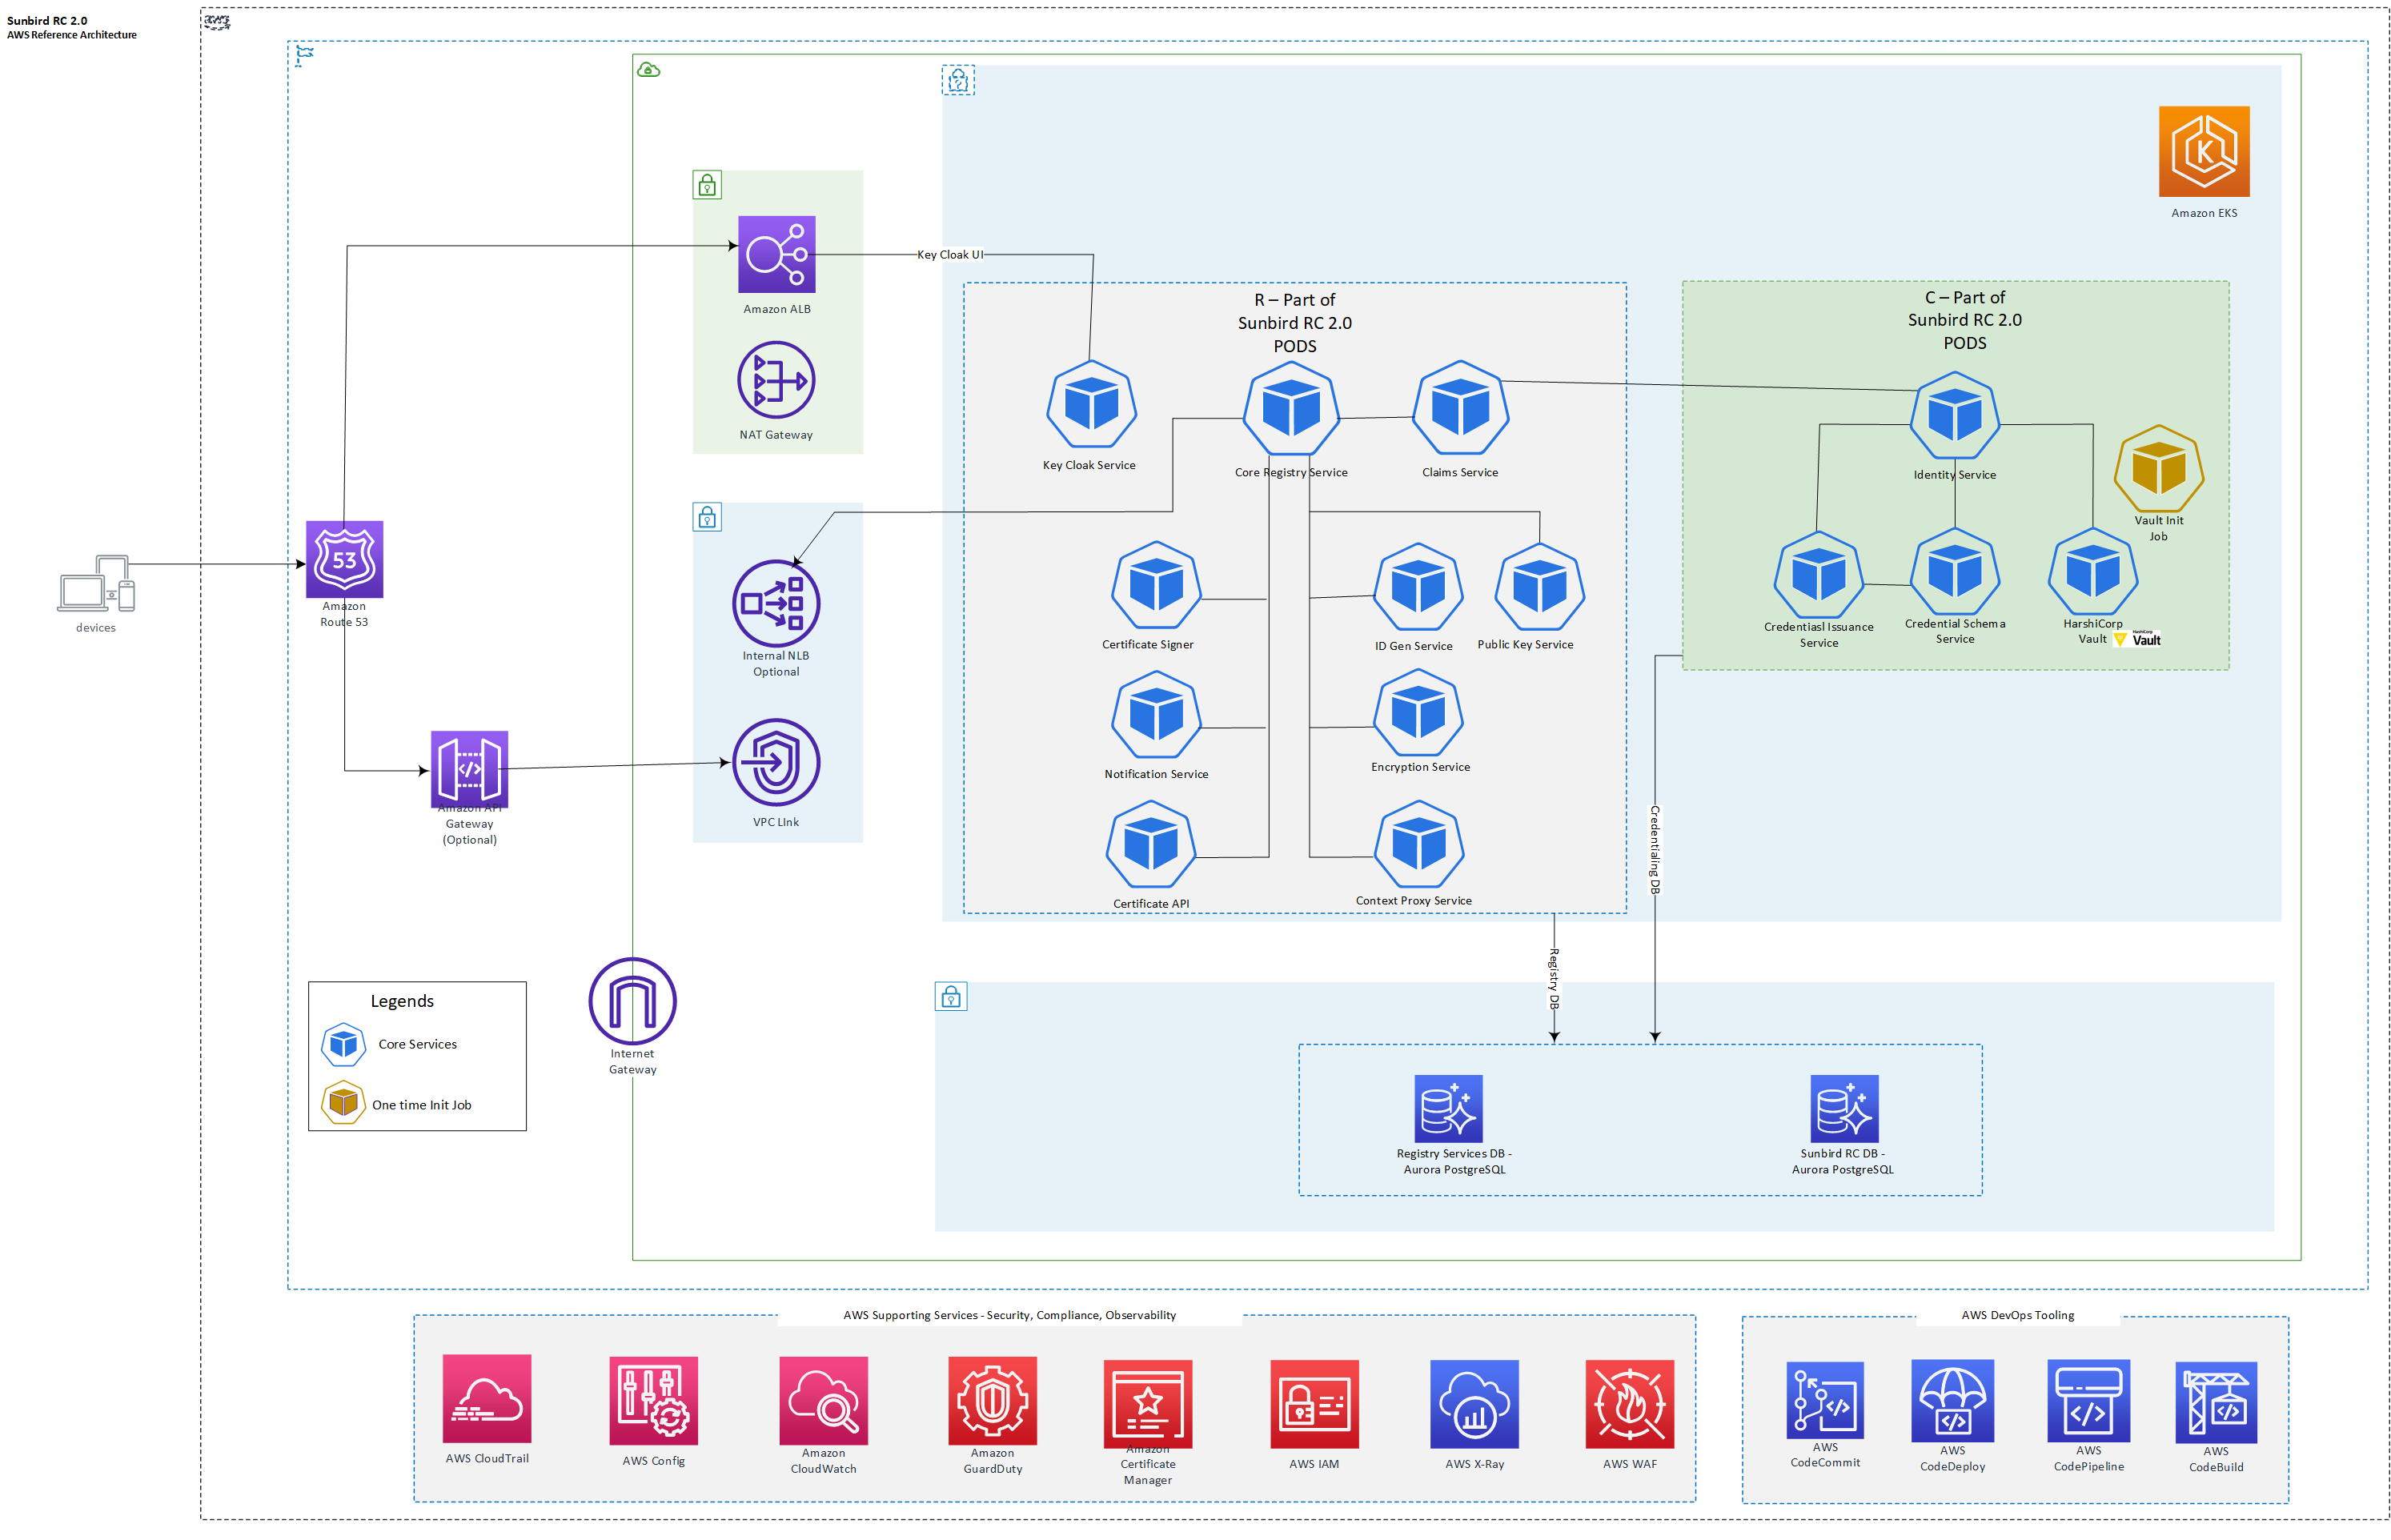This screenshot has width=2391, height=1540.
Task: Select the AWS IAM icon
Action: coord(1314,1403)
